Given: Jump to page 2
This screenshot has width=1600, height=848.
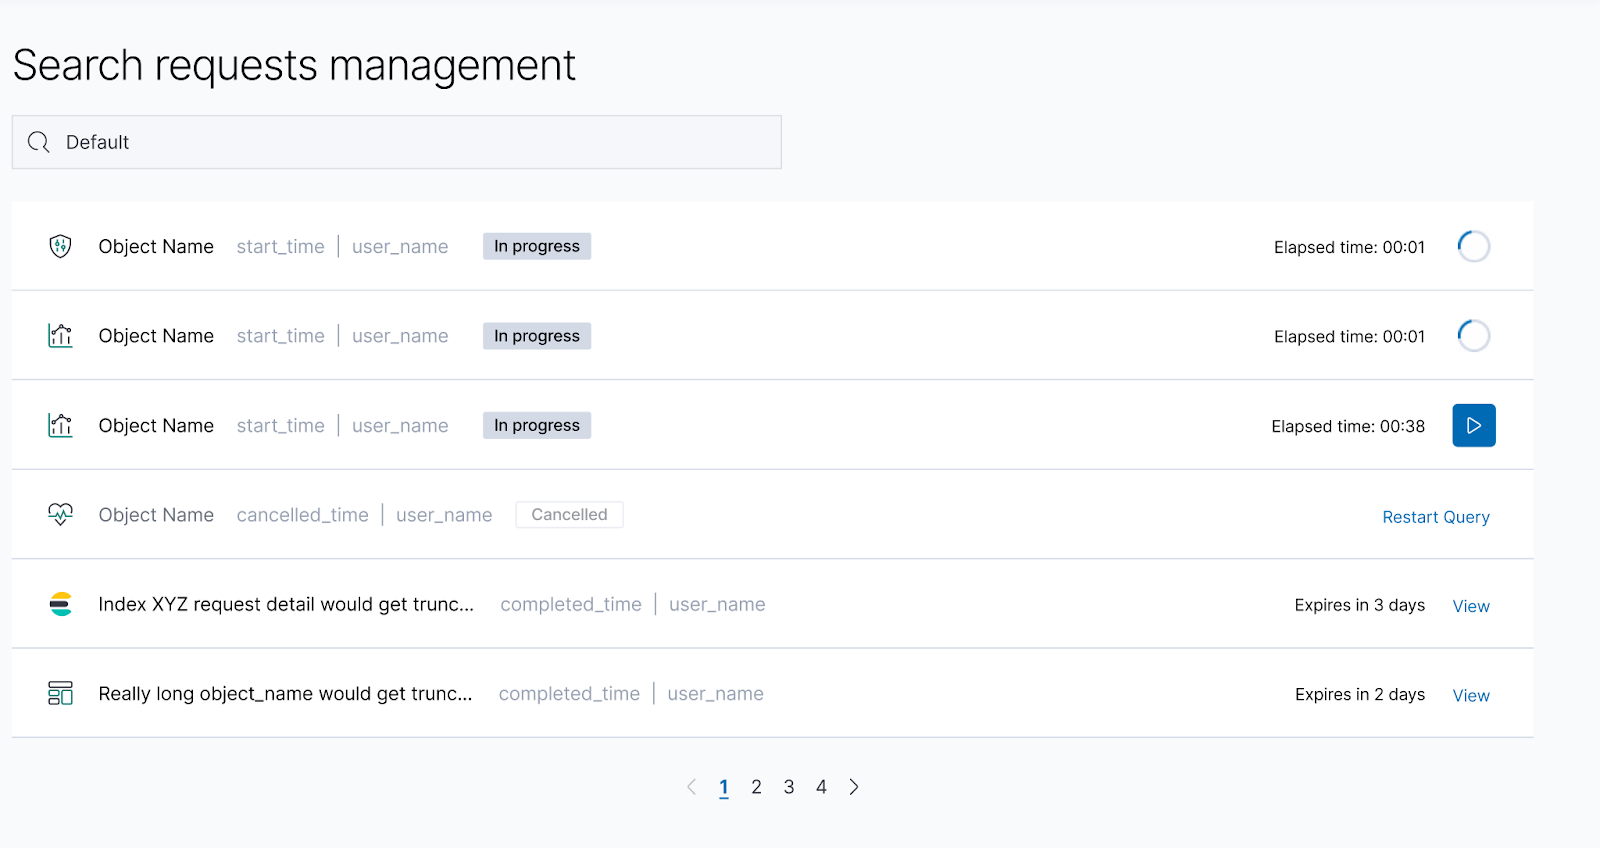Looking at the screenshot, I should [757, 787].
